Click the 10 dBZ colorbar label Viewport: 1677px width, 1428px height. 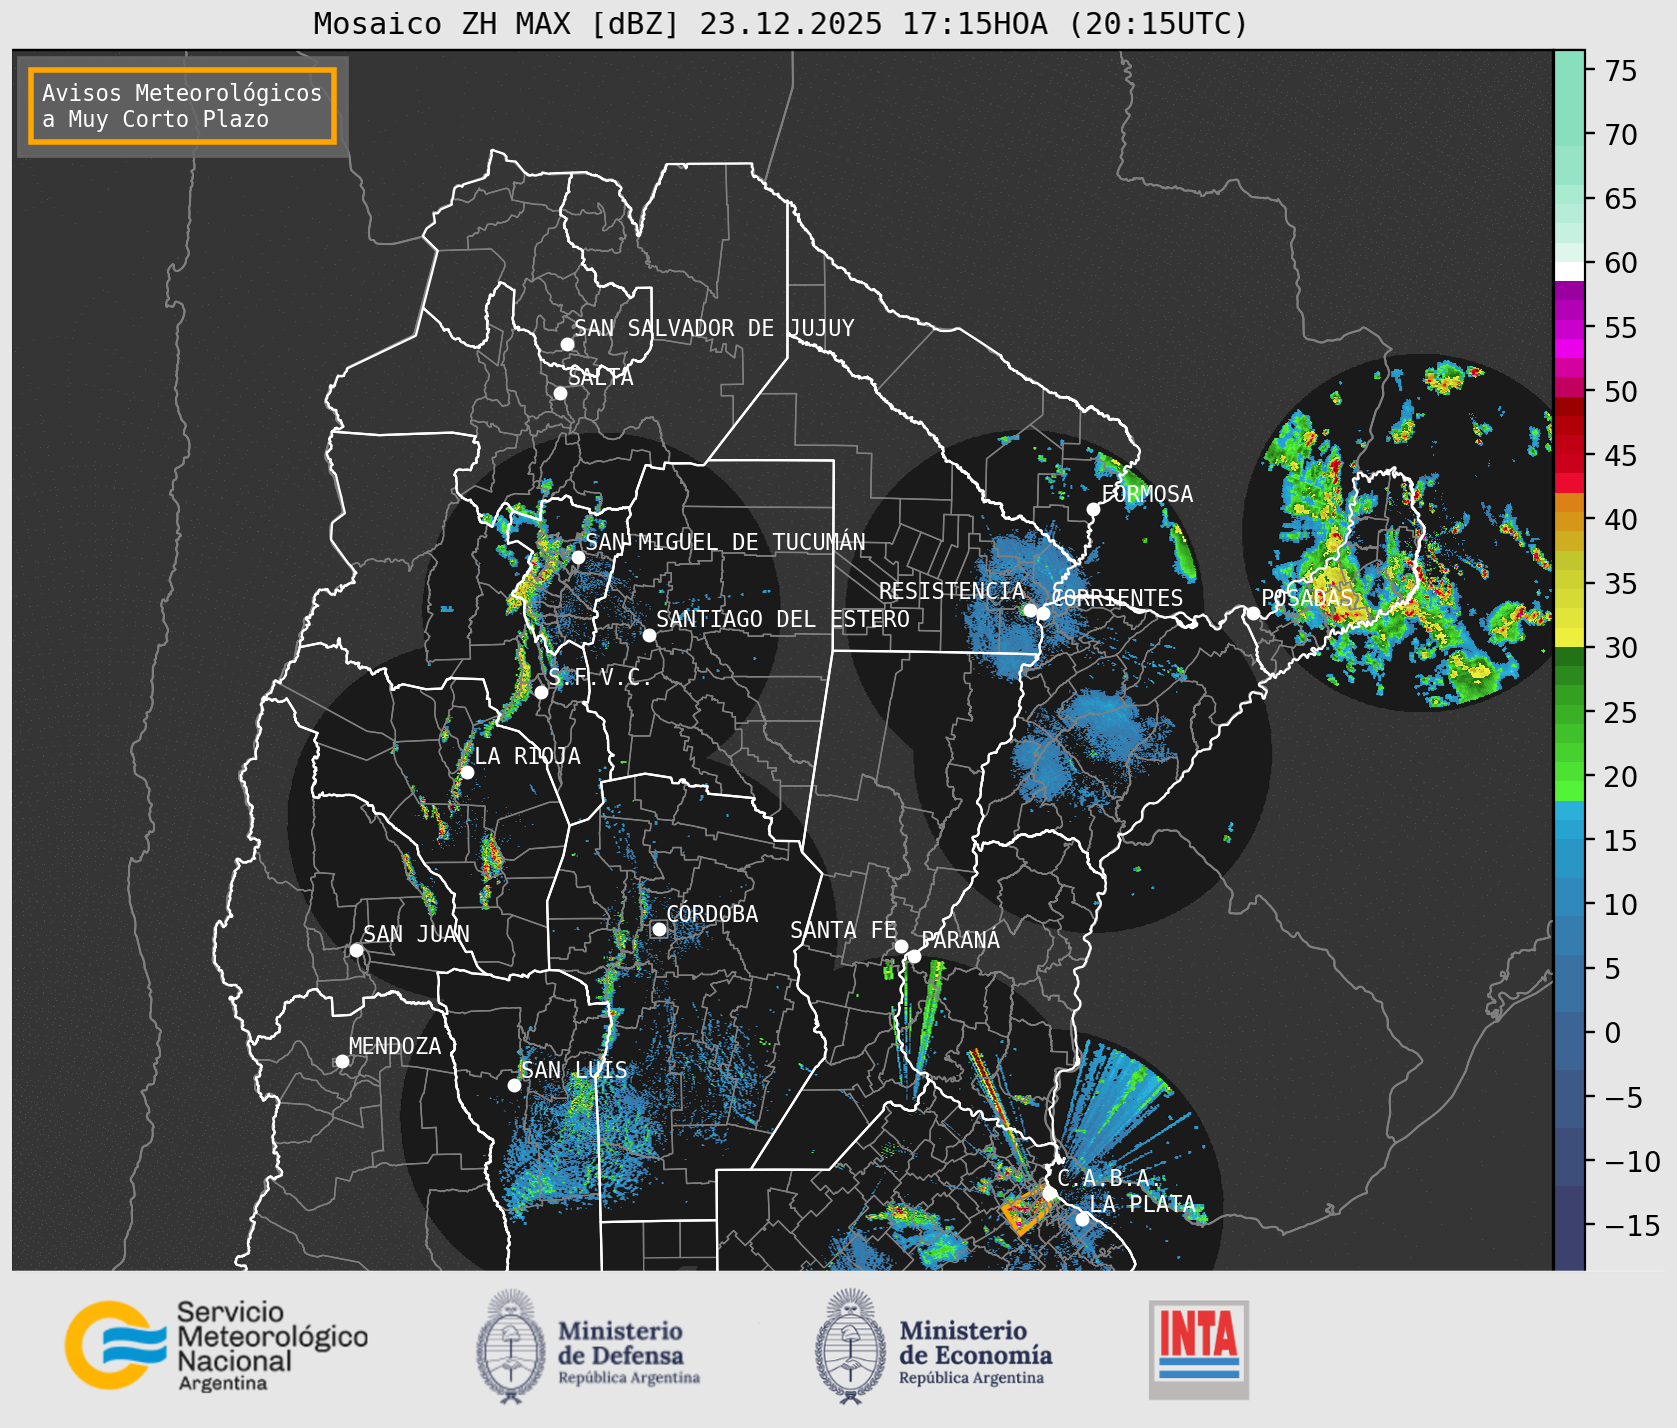1621,905
